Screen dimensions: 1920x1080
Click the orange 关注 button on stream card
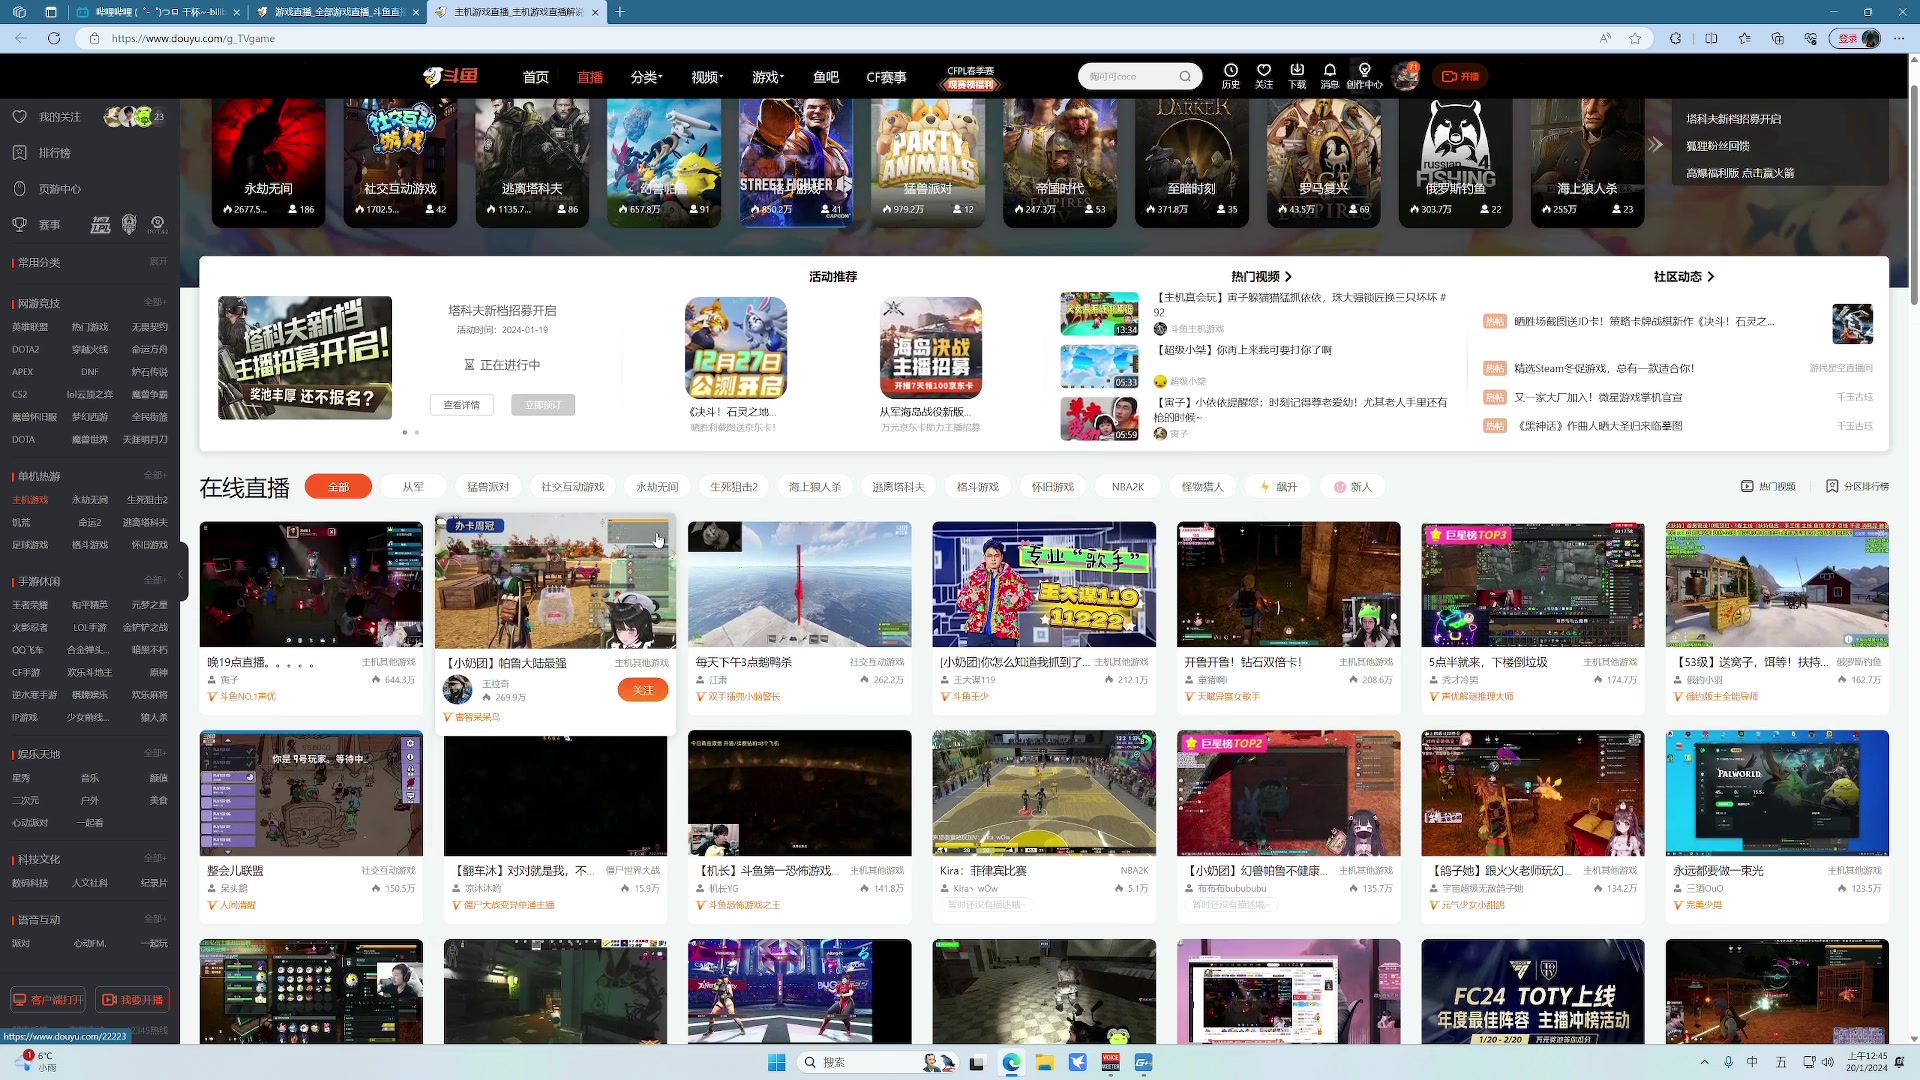coord(643,690)
